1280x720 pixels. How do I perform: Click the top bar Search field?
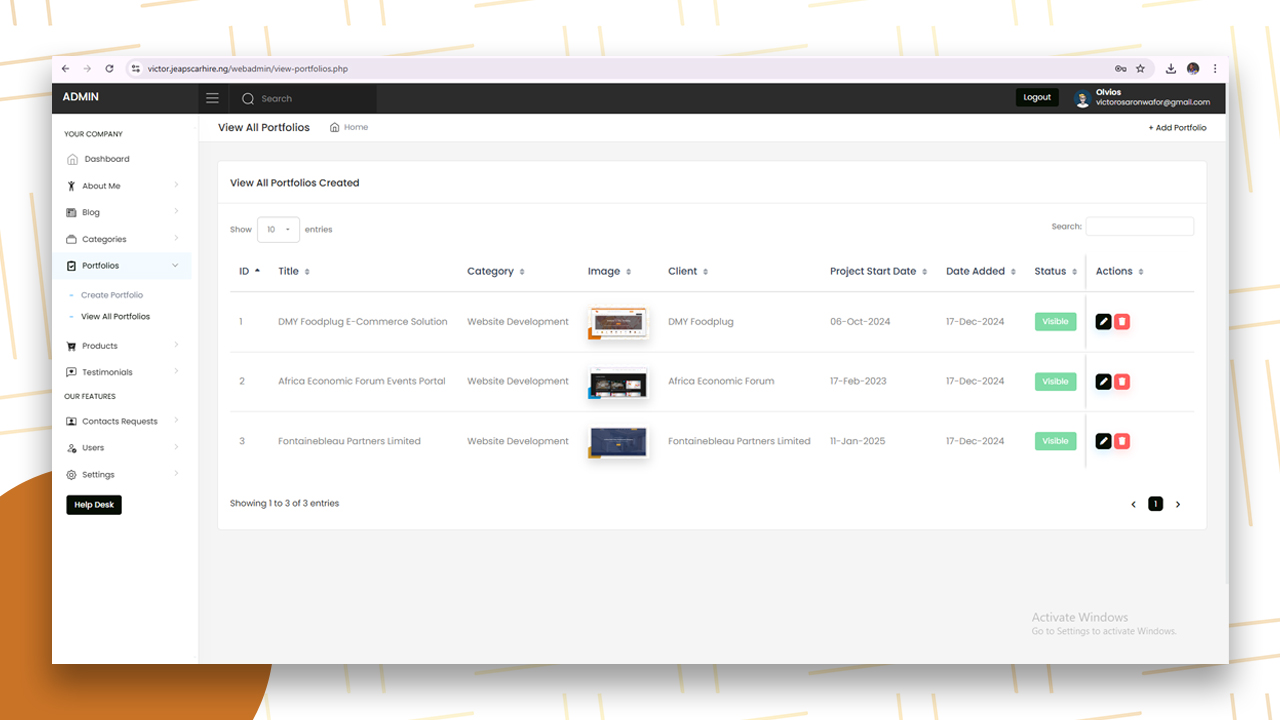pyautogui.click(x=304, y=99)
